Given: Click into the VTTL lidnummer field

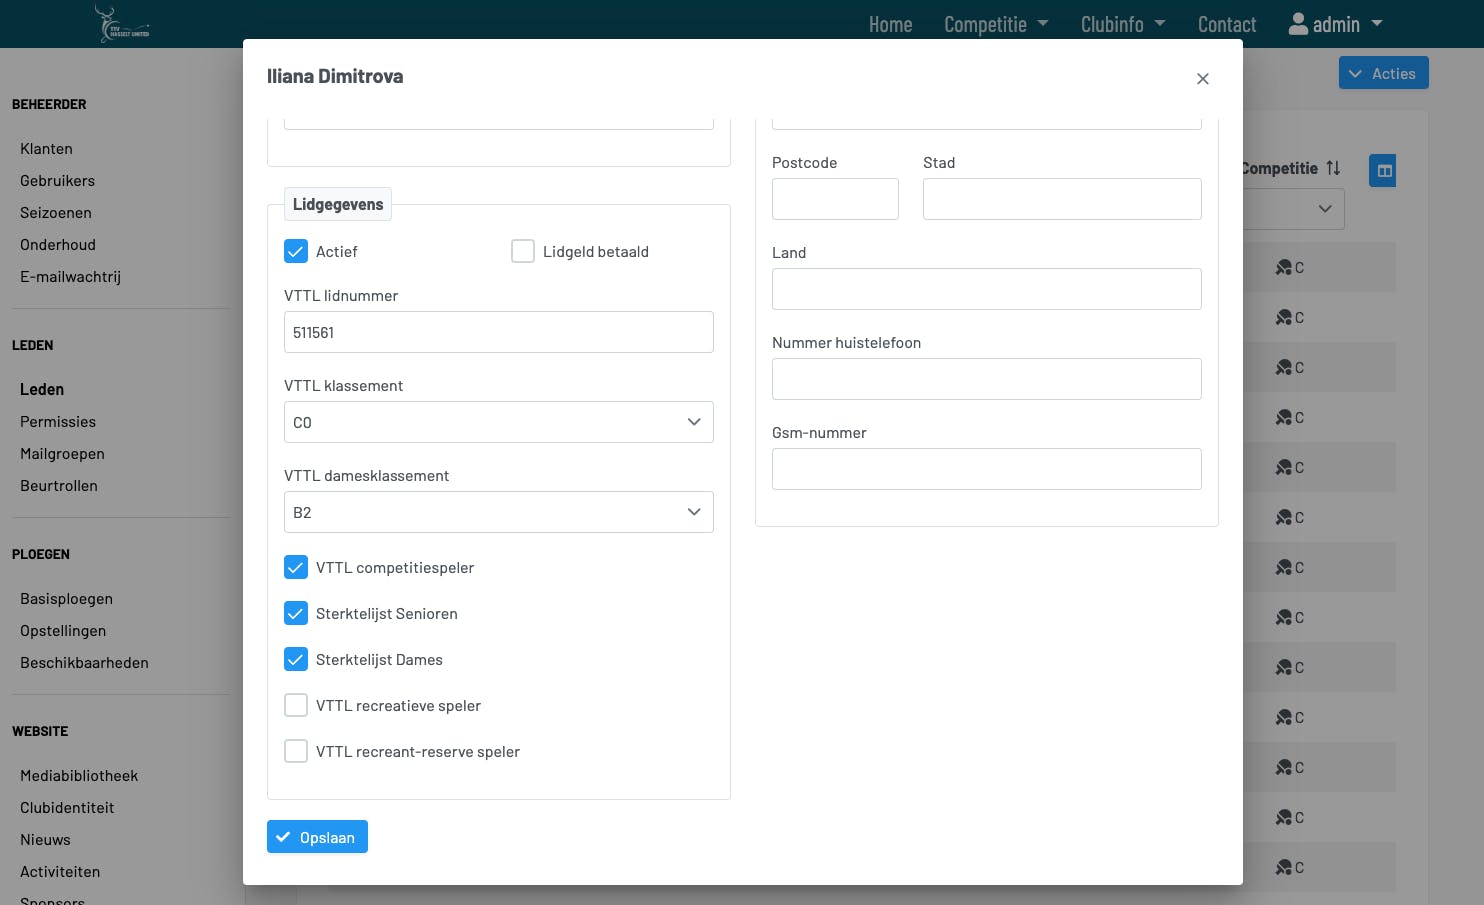Looking at the screenshot, I should click(498, 332).
